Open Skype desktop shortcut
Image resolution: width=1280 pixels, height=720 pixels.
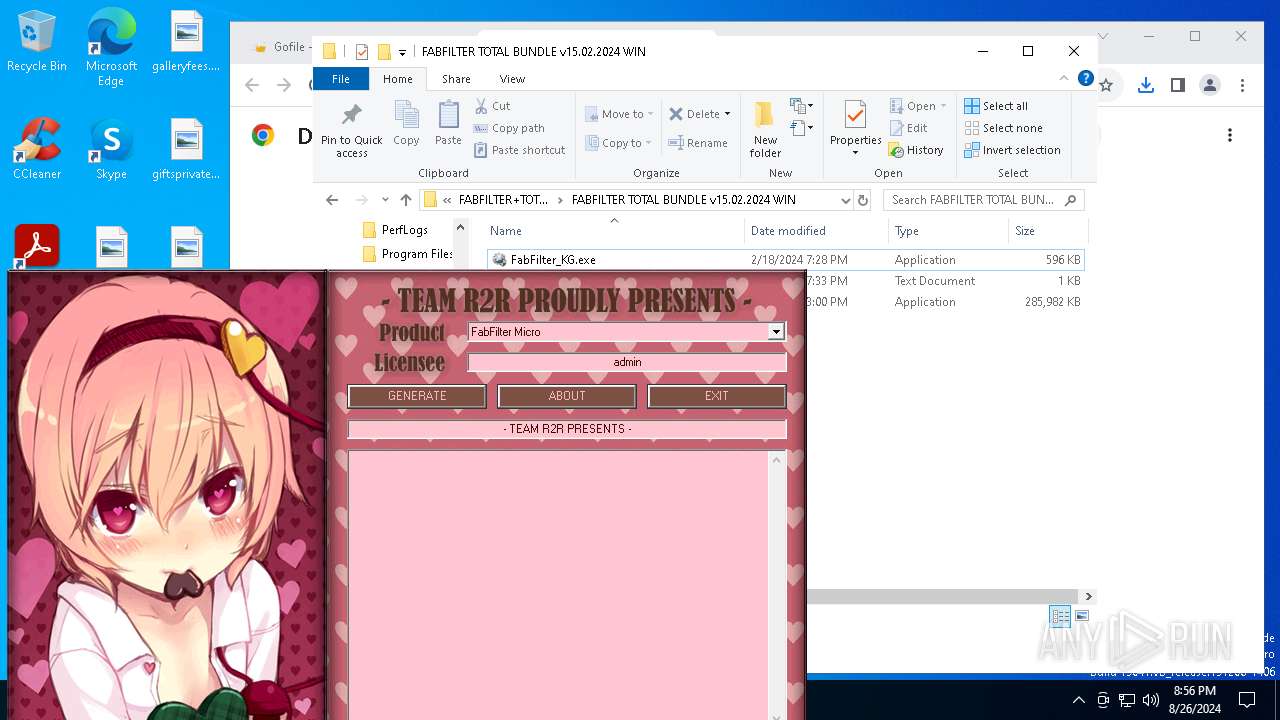(x=111, y=149)
